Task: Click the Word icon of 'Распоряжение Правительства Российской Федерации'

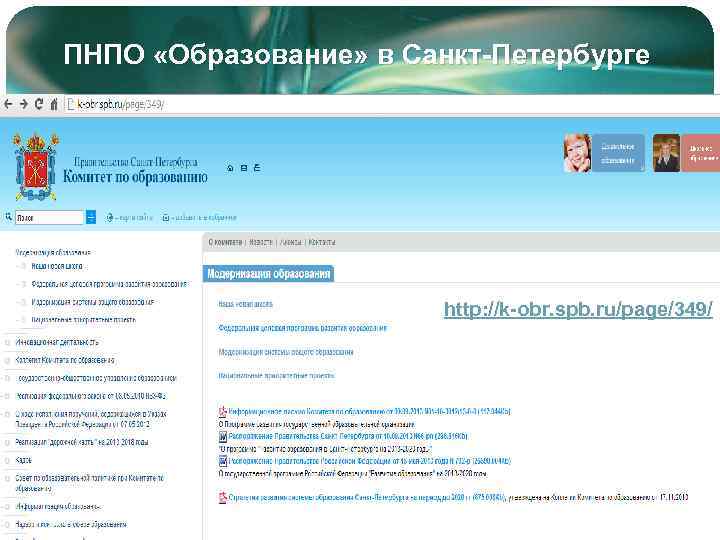Action: [x=223, y=461]
